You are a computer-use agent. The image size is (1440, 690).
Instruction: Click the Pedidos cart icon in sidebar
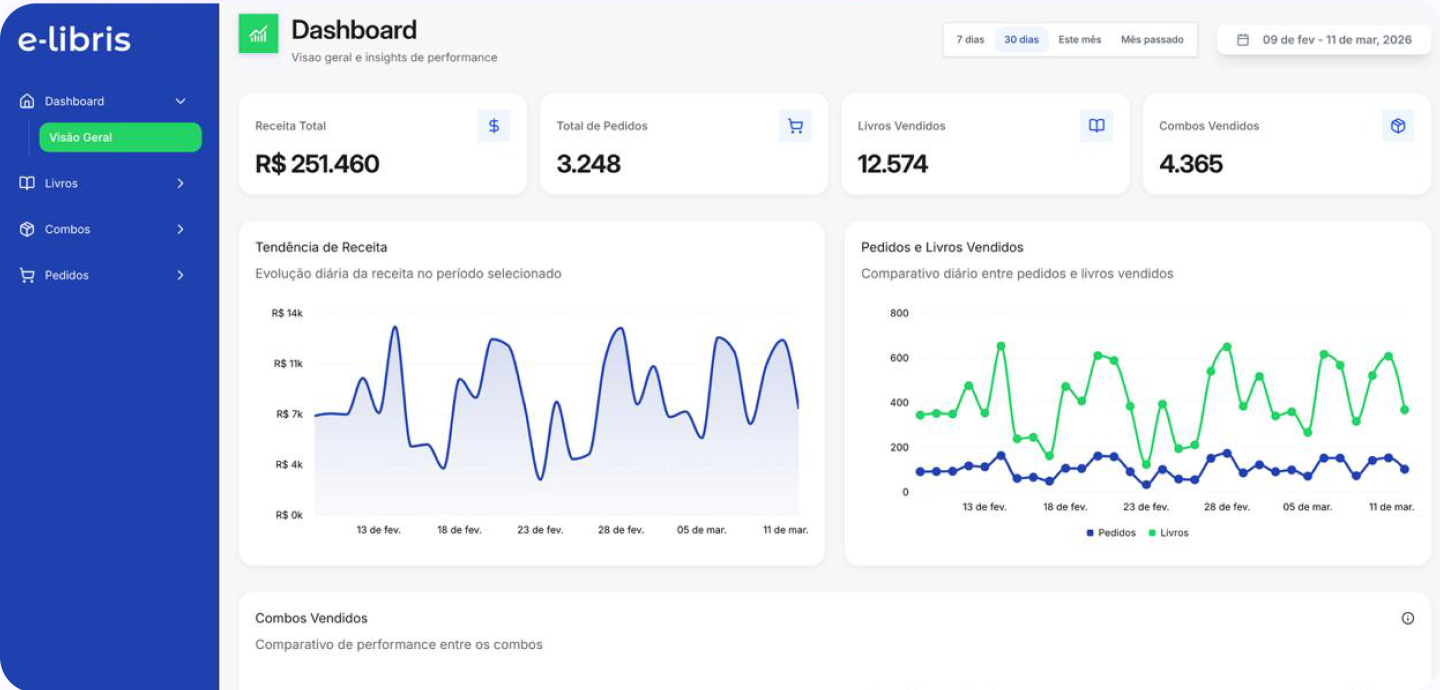point(27,275)
